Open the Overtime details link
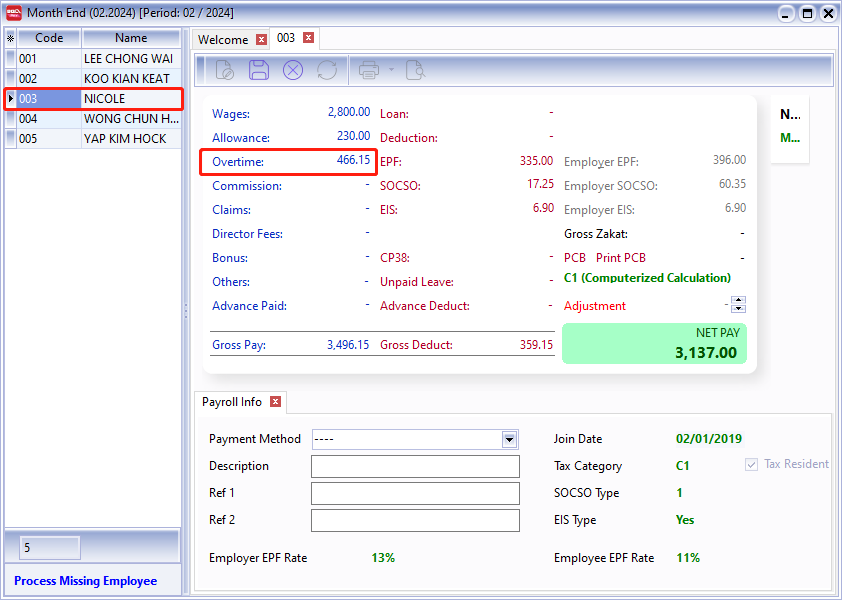The height and width of the screenshot is (600, 842). pyautogui.click(x=236, y=162)
